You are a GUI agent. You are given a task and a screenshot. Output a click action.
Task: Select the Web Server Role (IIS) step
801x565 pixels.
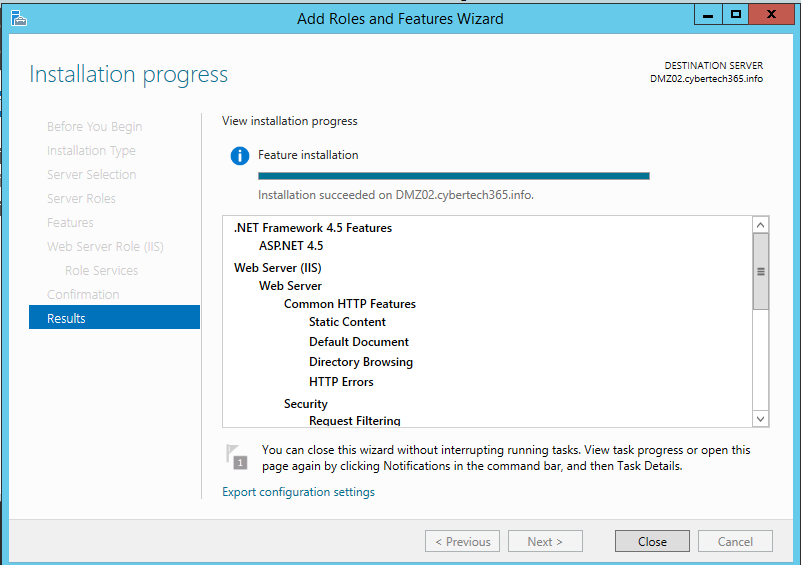(105, 247)
